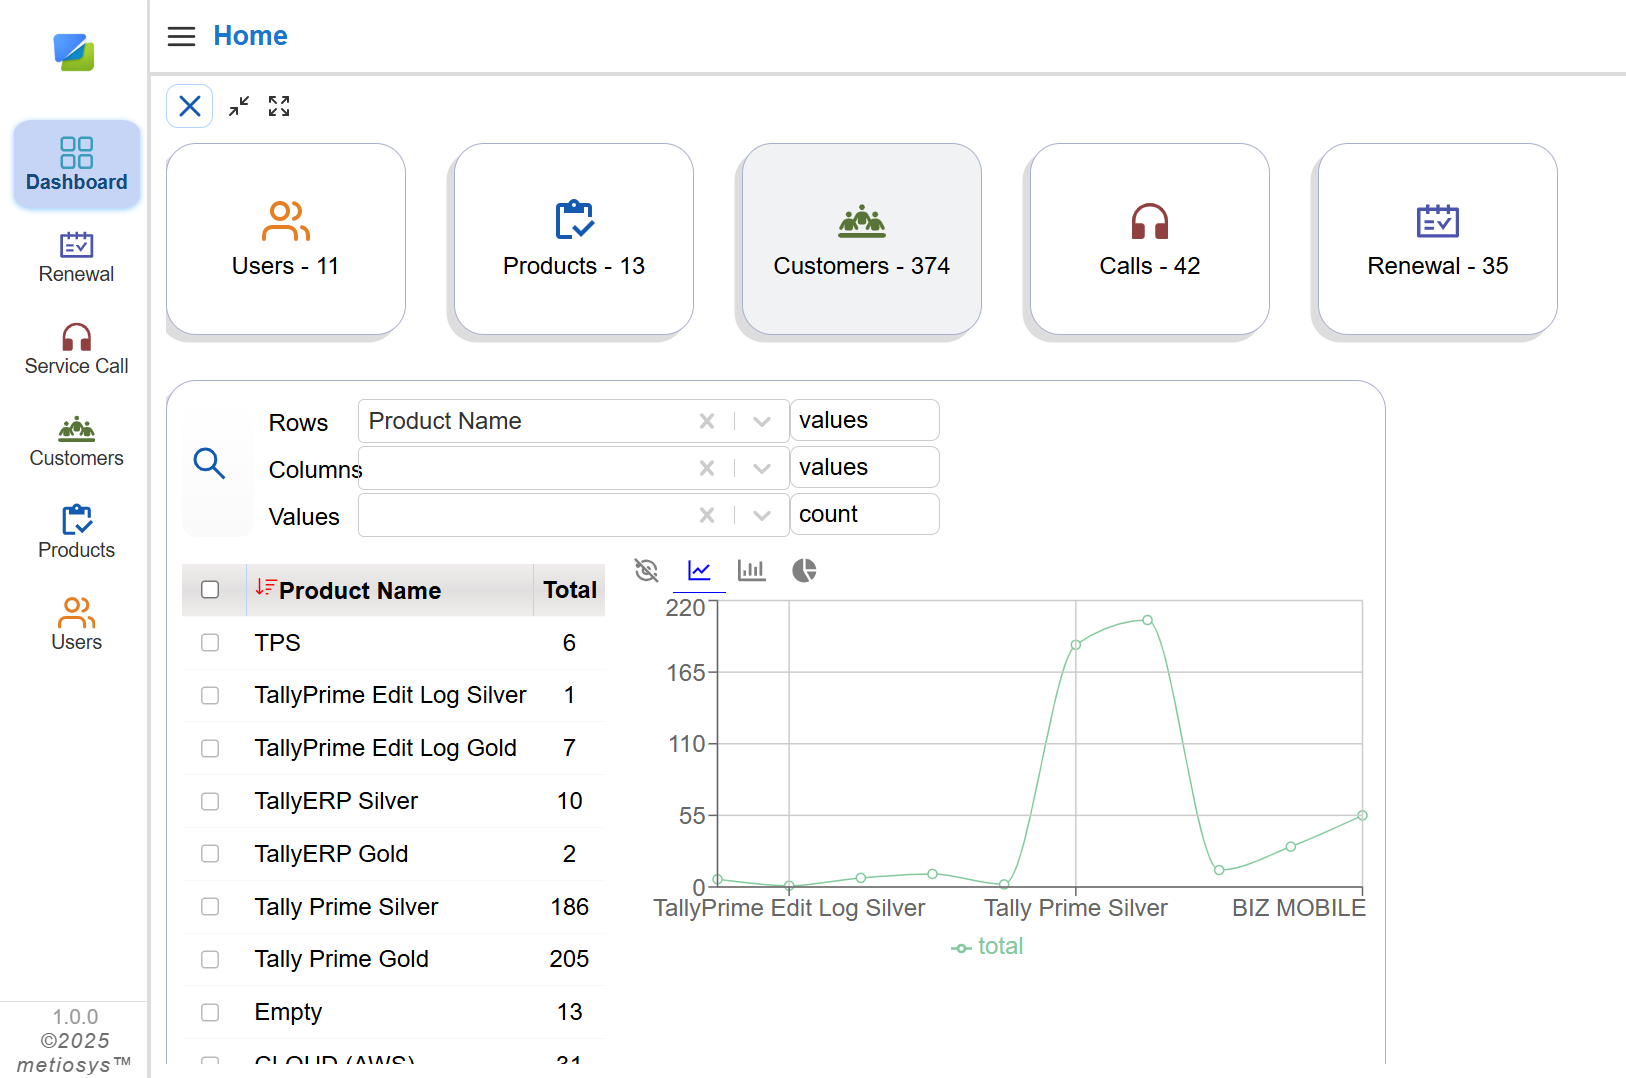This screenshot has width=1626, height=1078.
Task: Check the Tally Prime Silver checkbox
Action: 210,906
